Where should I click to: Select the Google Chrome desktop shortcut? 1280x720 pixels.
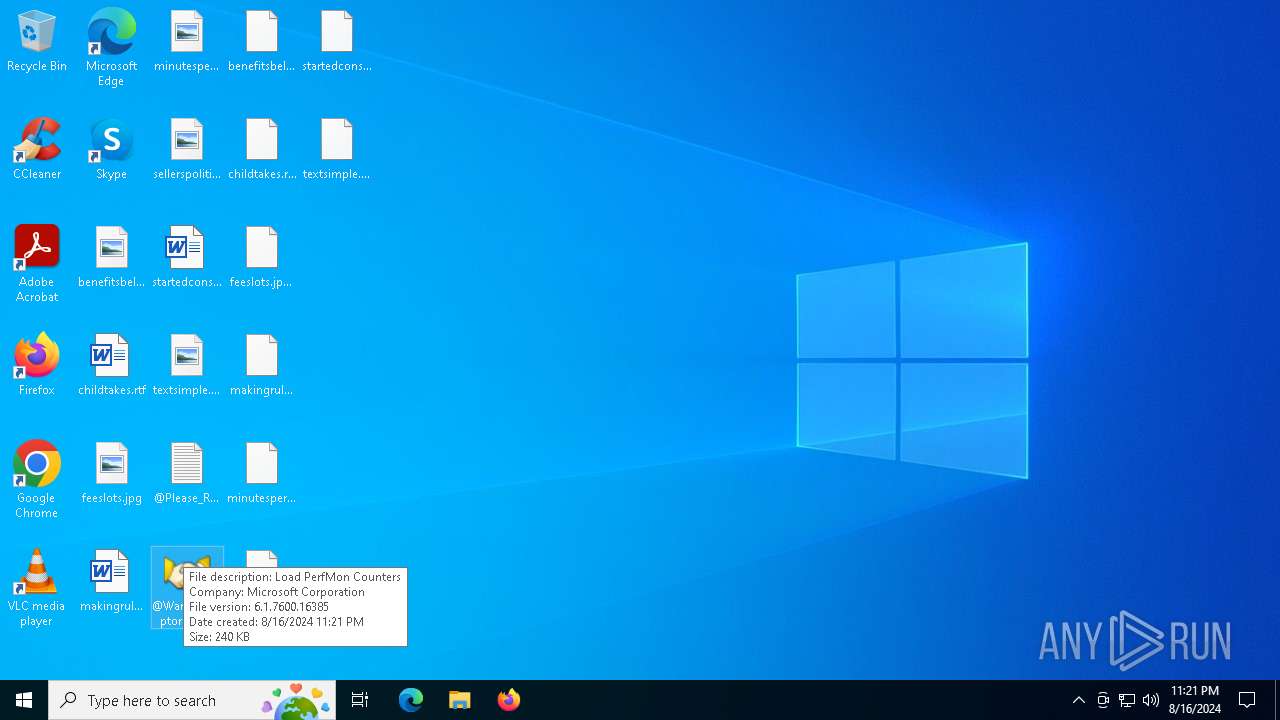37,480
